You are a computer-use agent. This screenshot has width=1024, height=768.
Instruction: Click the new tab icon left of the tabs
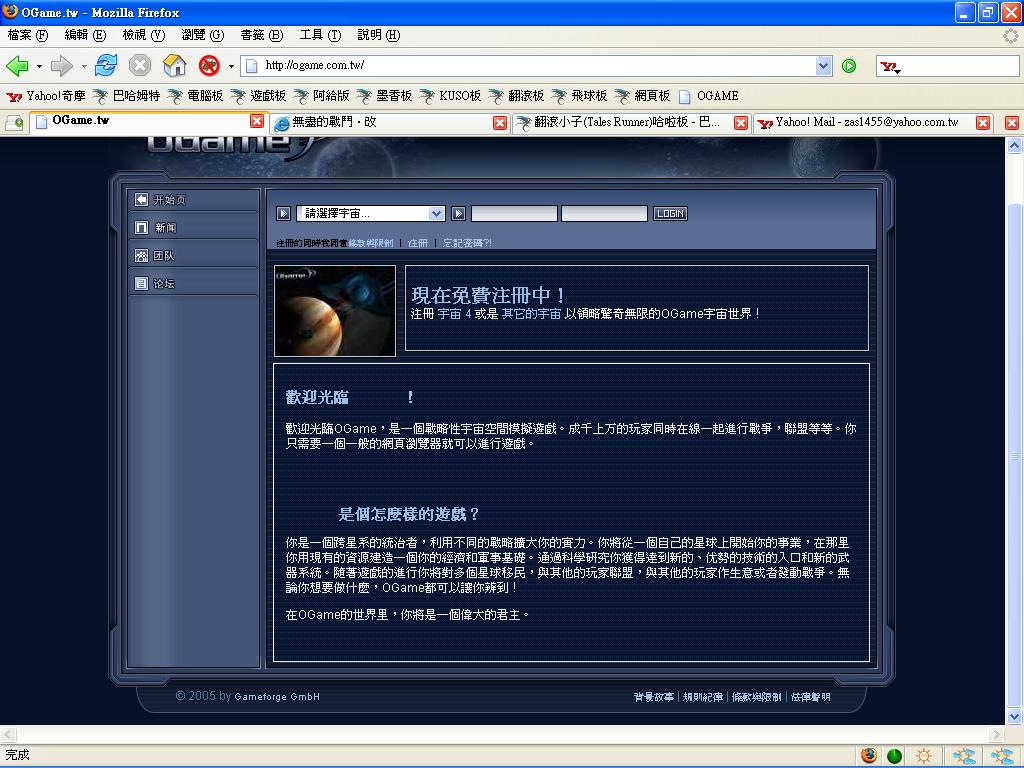(x=14, y=122)
